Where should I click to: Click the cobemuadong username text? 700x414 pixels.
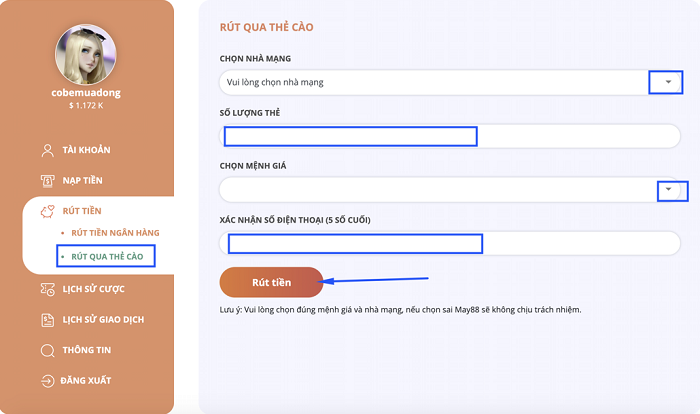(86, 93)
